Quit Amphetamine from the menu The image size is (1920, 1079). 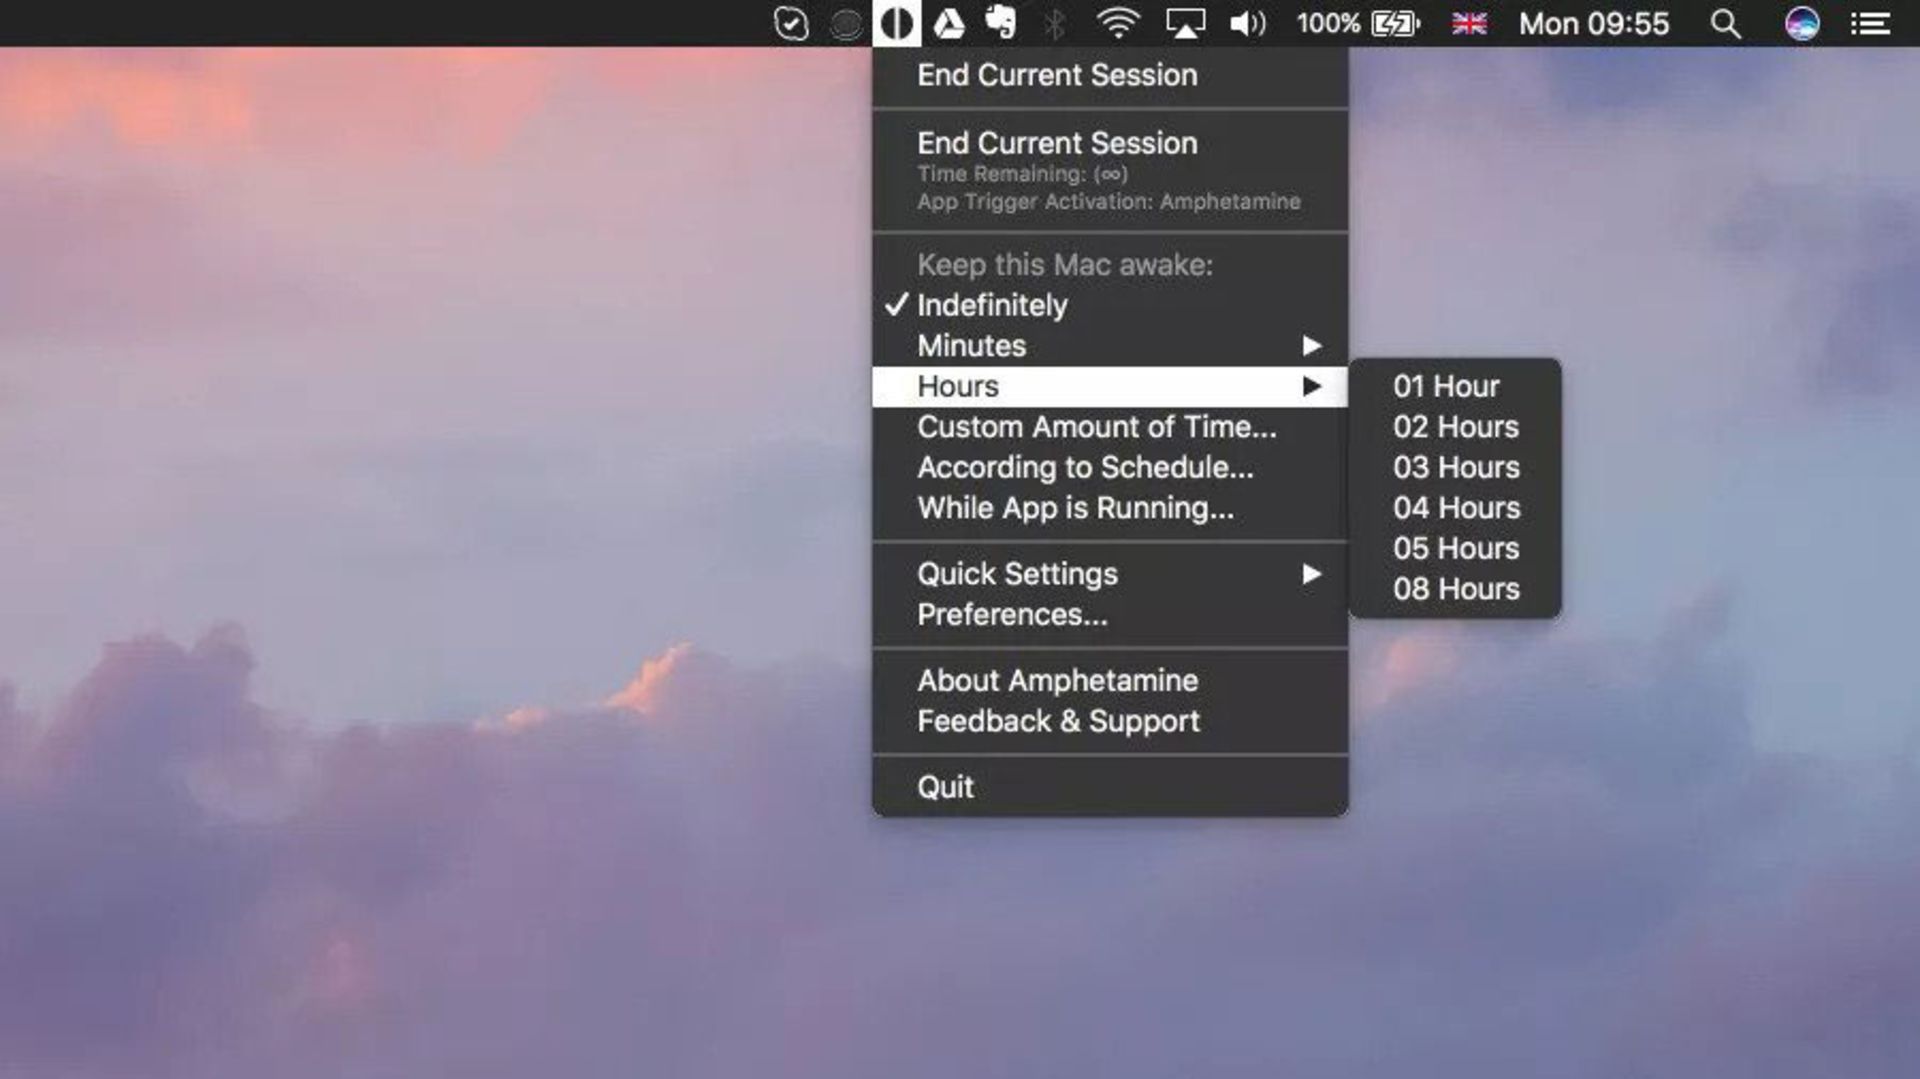pyautogui.click(x=1110, y=787)
